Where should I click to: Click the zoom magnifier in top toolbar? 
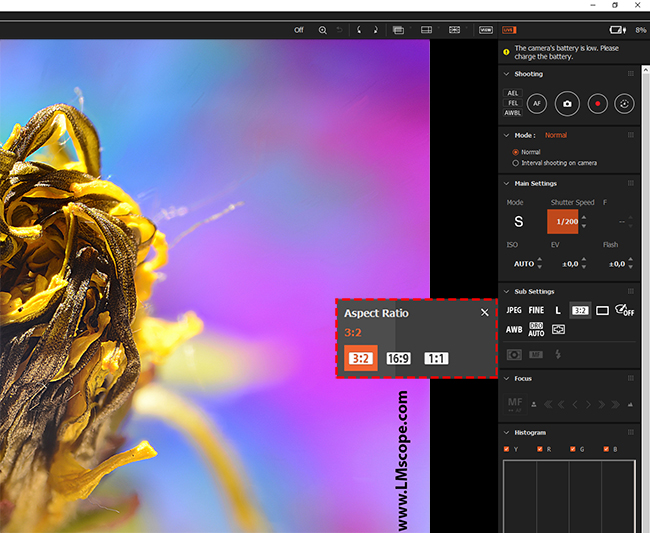(322, 30)
